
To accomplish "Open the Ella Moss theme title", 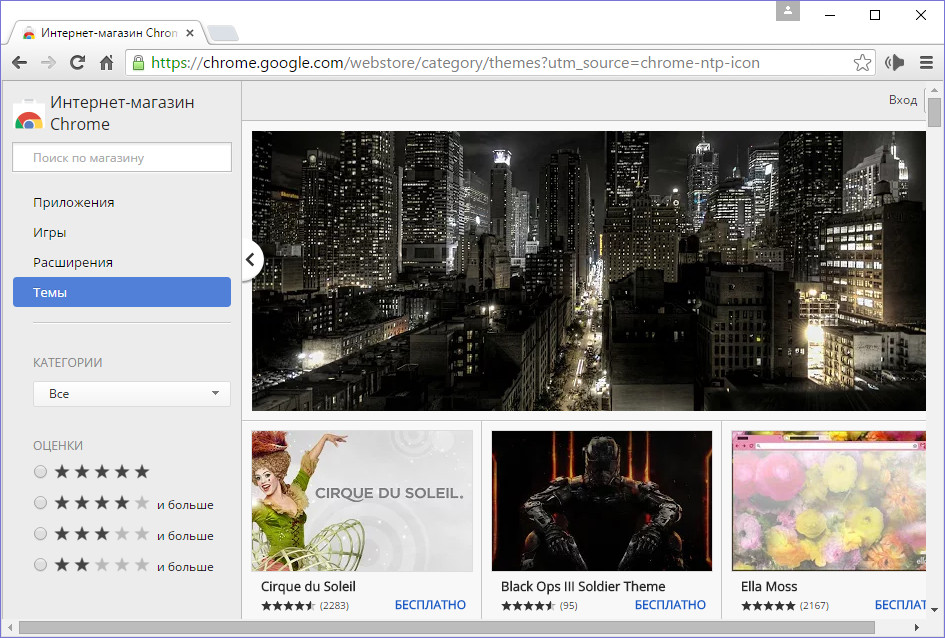I will click(x=769, y=586).
